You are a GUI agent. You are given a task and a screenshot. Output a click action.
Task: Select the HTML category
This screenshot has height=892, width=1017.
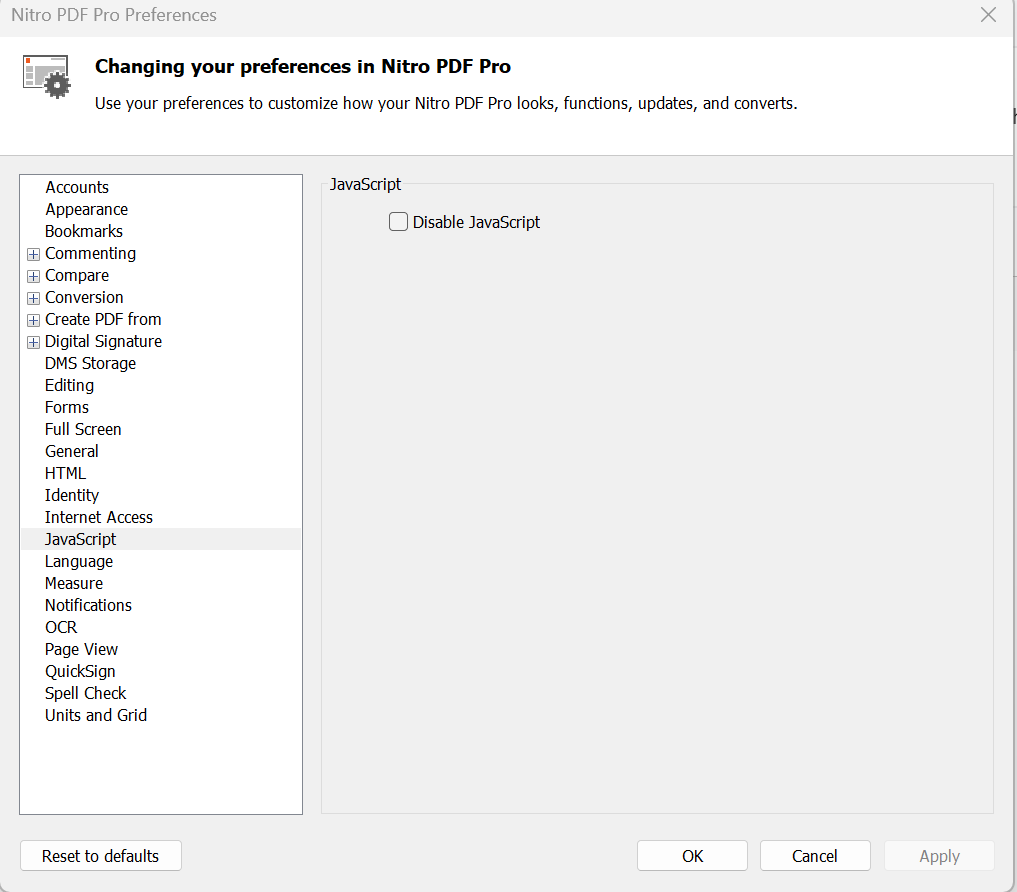[65, 474]
